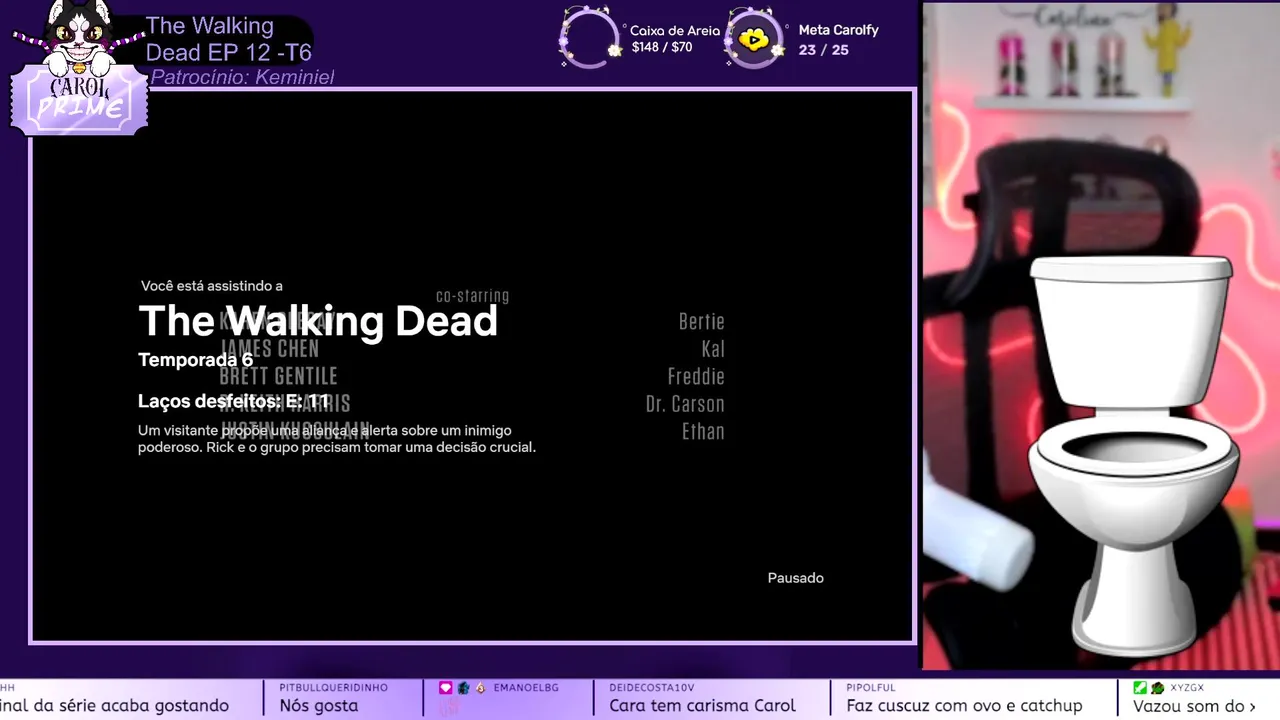Click the 'The Walking Dead' show title
The width and height of the screenshot is (1280, 720).
point(318,320)
